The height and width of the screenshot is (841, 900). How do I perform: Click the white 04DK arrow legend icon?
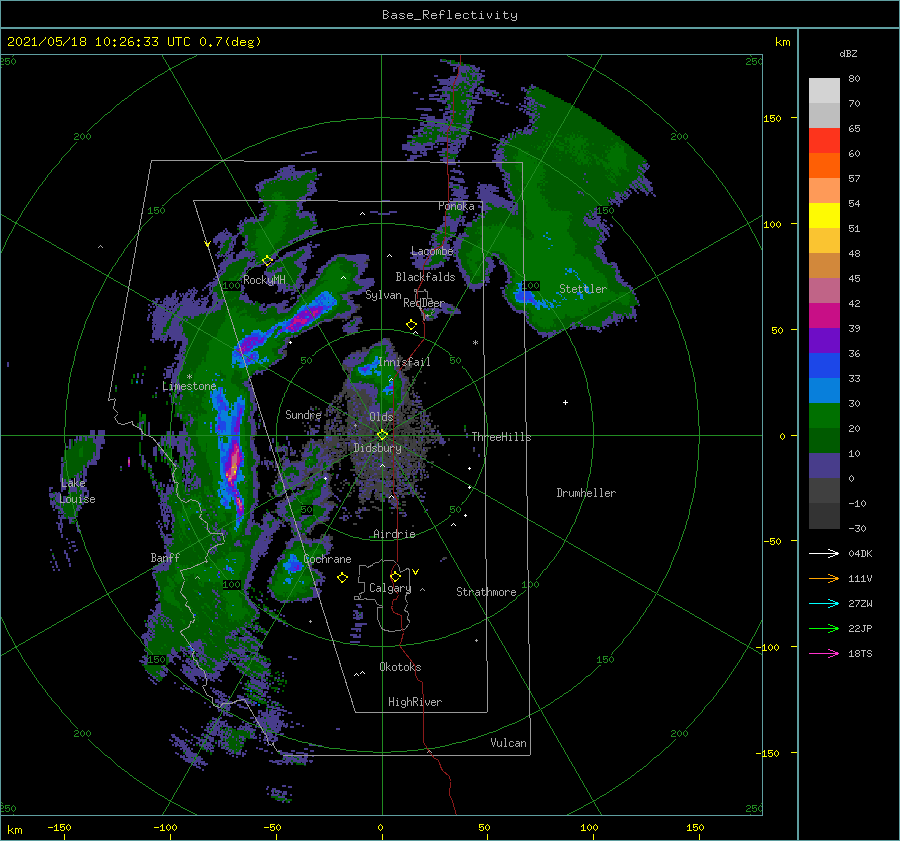(x=824, y=553)
